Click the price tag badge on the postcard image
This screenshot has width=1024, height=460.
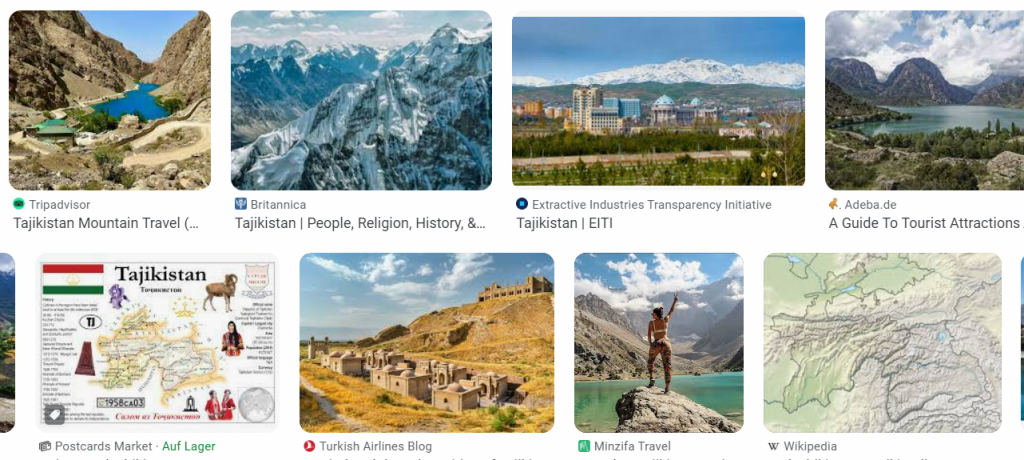(54, 414)
